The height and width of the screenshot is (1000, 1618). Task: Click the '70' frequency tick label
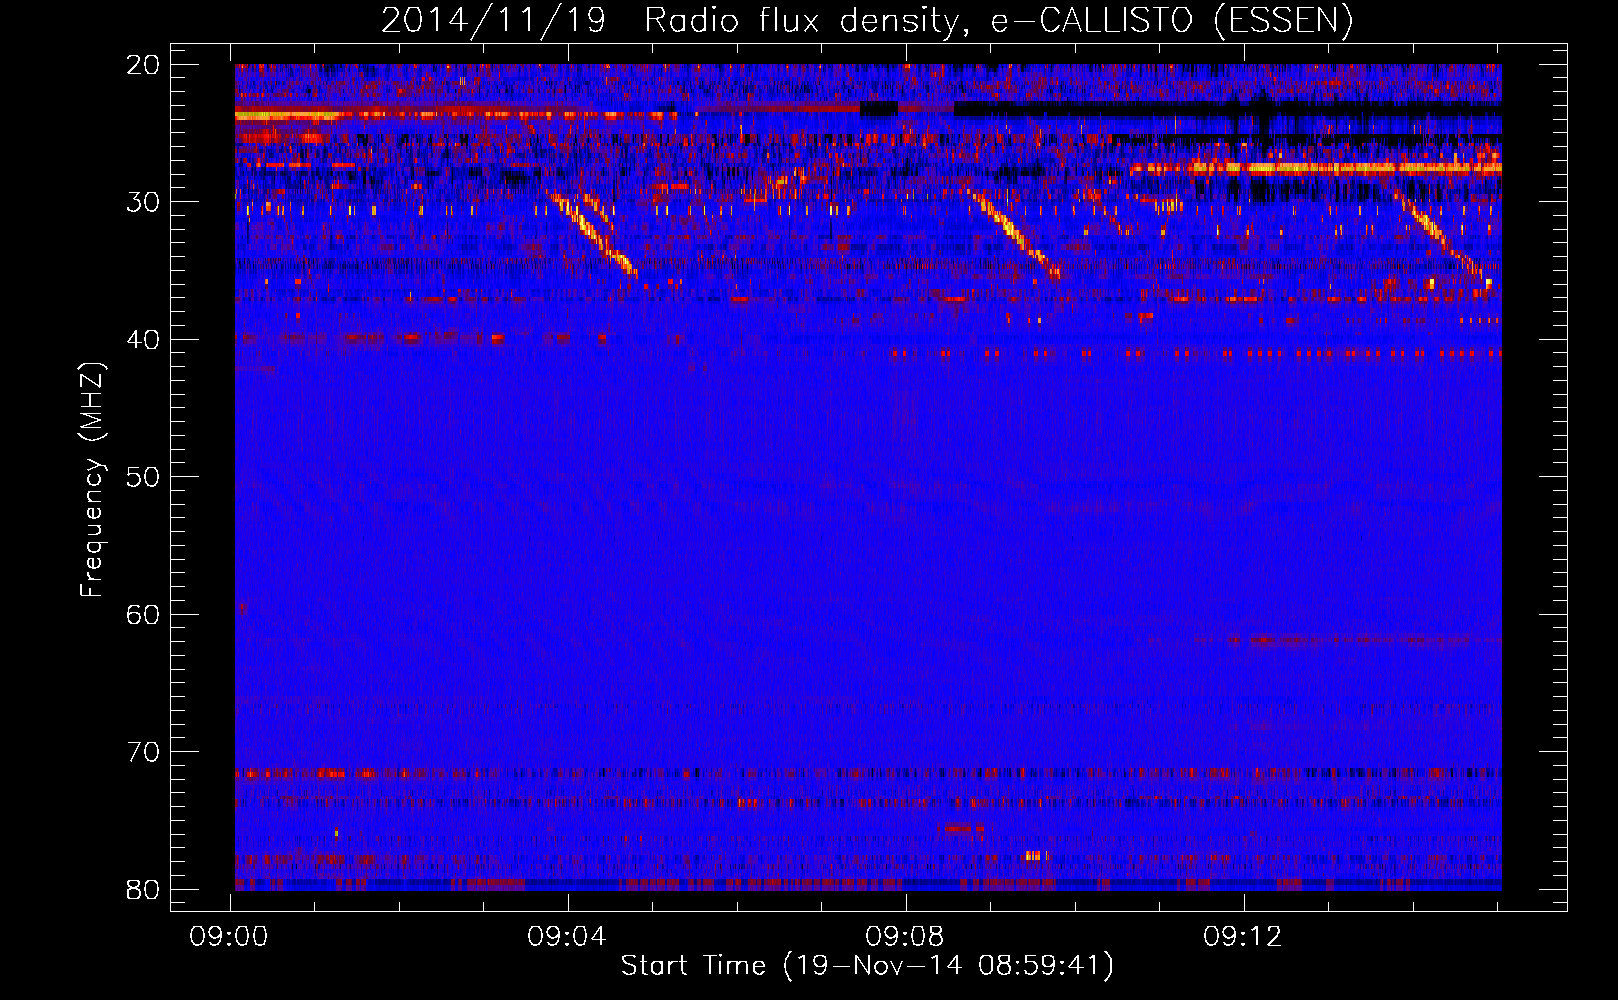(x=143, y=752)
